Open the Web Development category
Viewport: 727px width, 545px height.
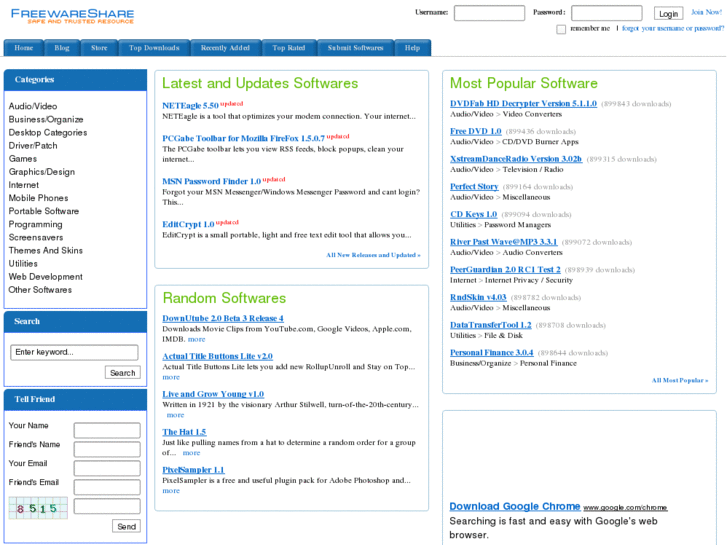click(45, 276)
